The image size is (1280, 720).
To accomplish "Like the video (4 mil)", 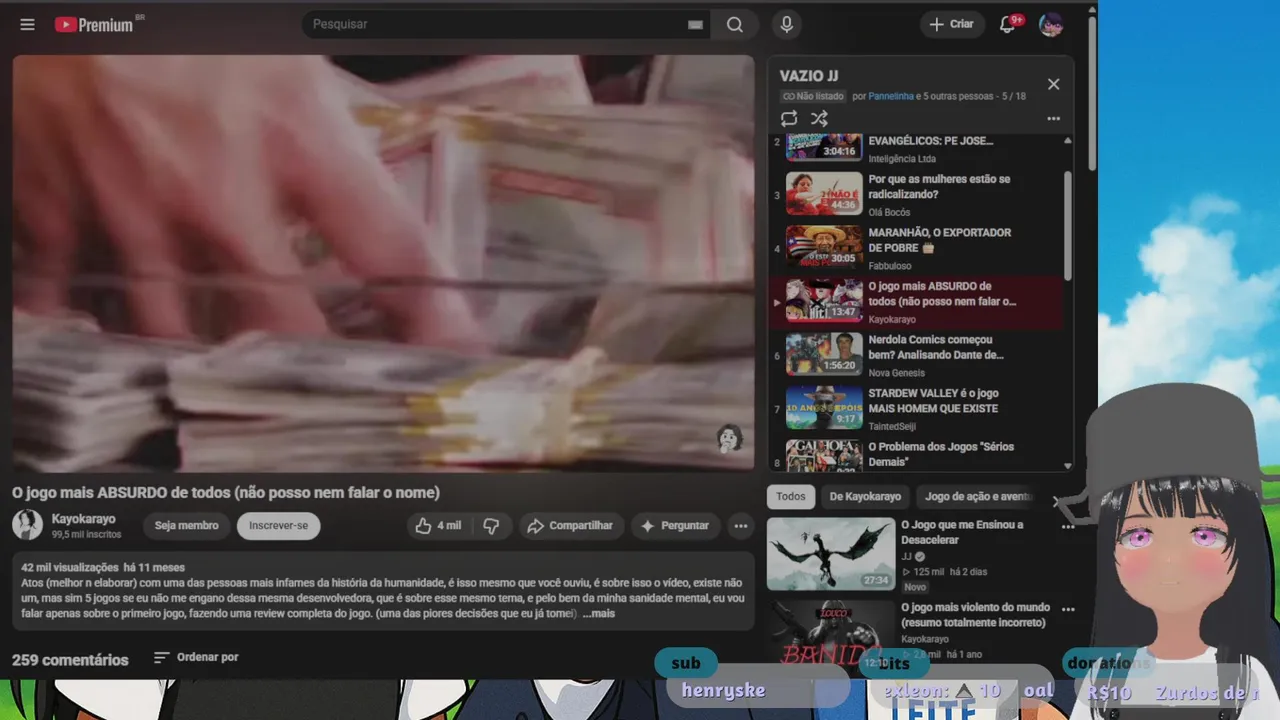I will point(438,525).
